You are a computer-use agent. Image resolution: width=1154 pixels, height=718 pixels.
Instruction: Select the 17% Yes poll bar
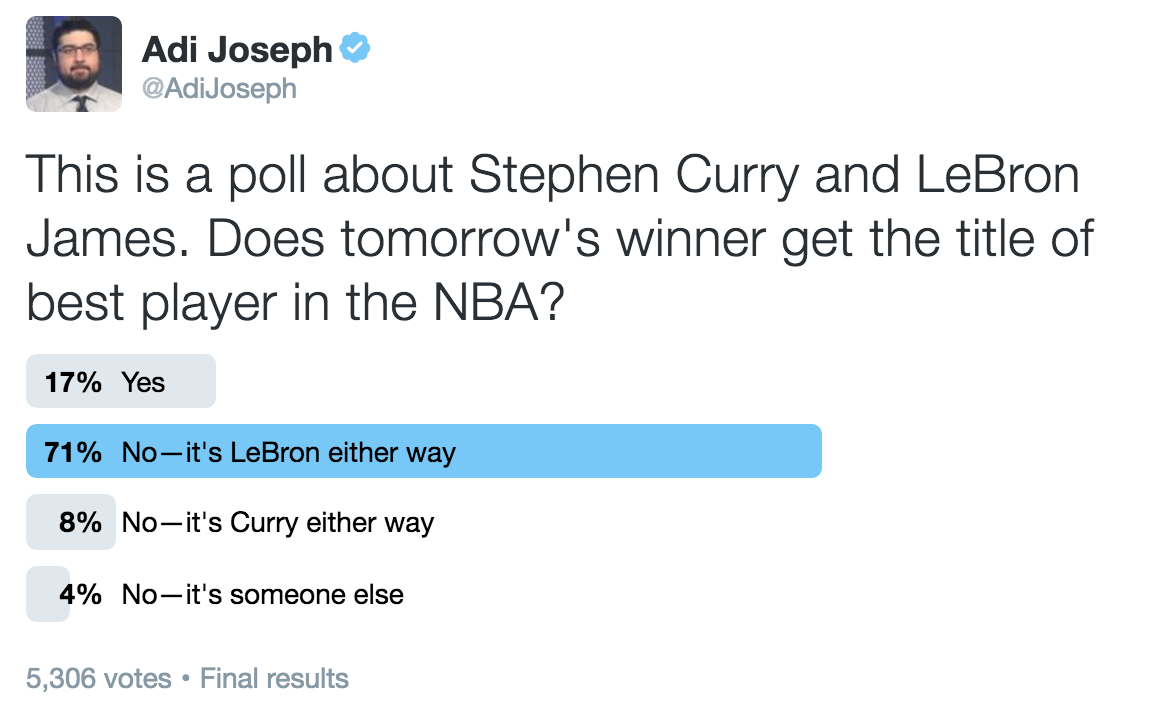(x=121, y=381)
